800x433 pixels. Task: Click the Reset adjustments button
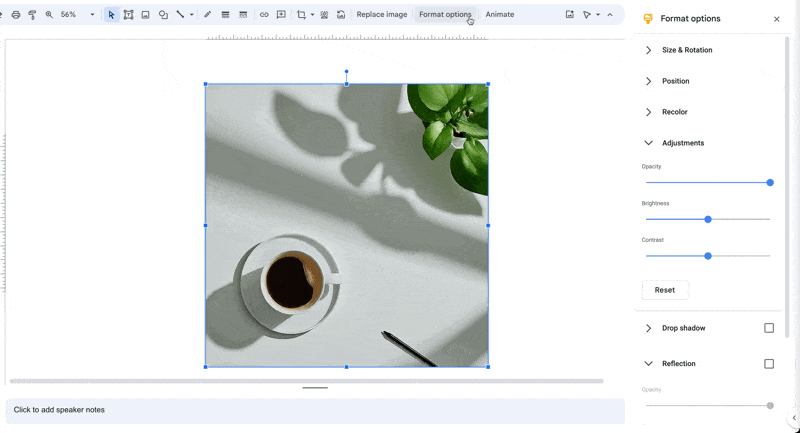click(665, 290)
